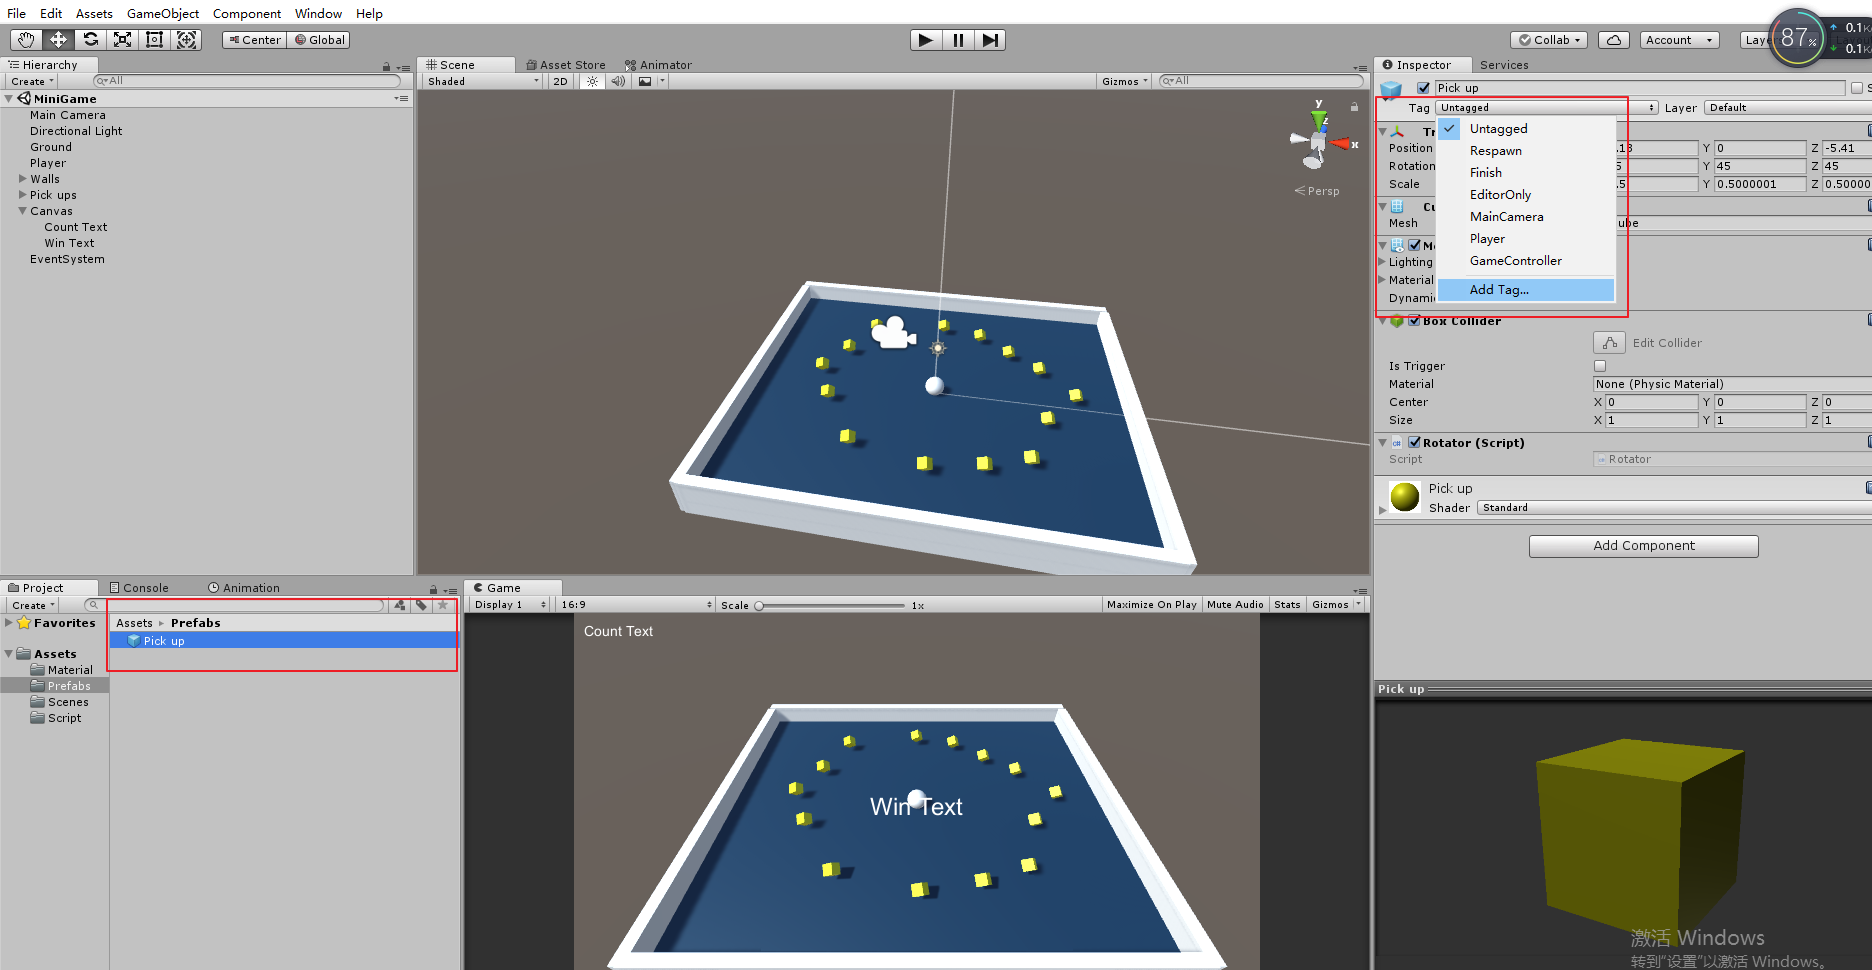Toggle Mute Audio in Game view
The image size is (1872, 970).
point(1235,605)
